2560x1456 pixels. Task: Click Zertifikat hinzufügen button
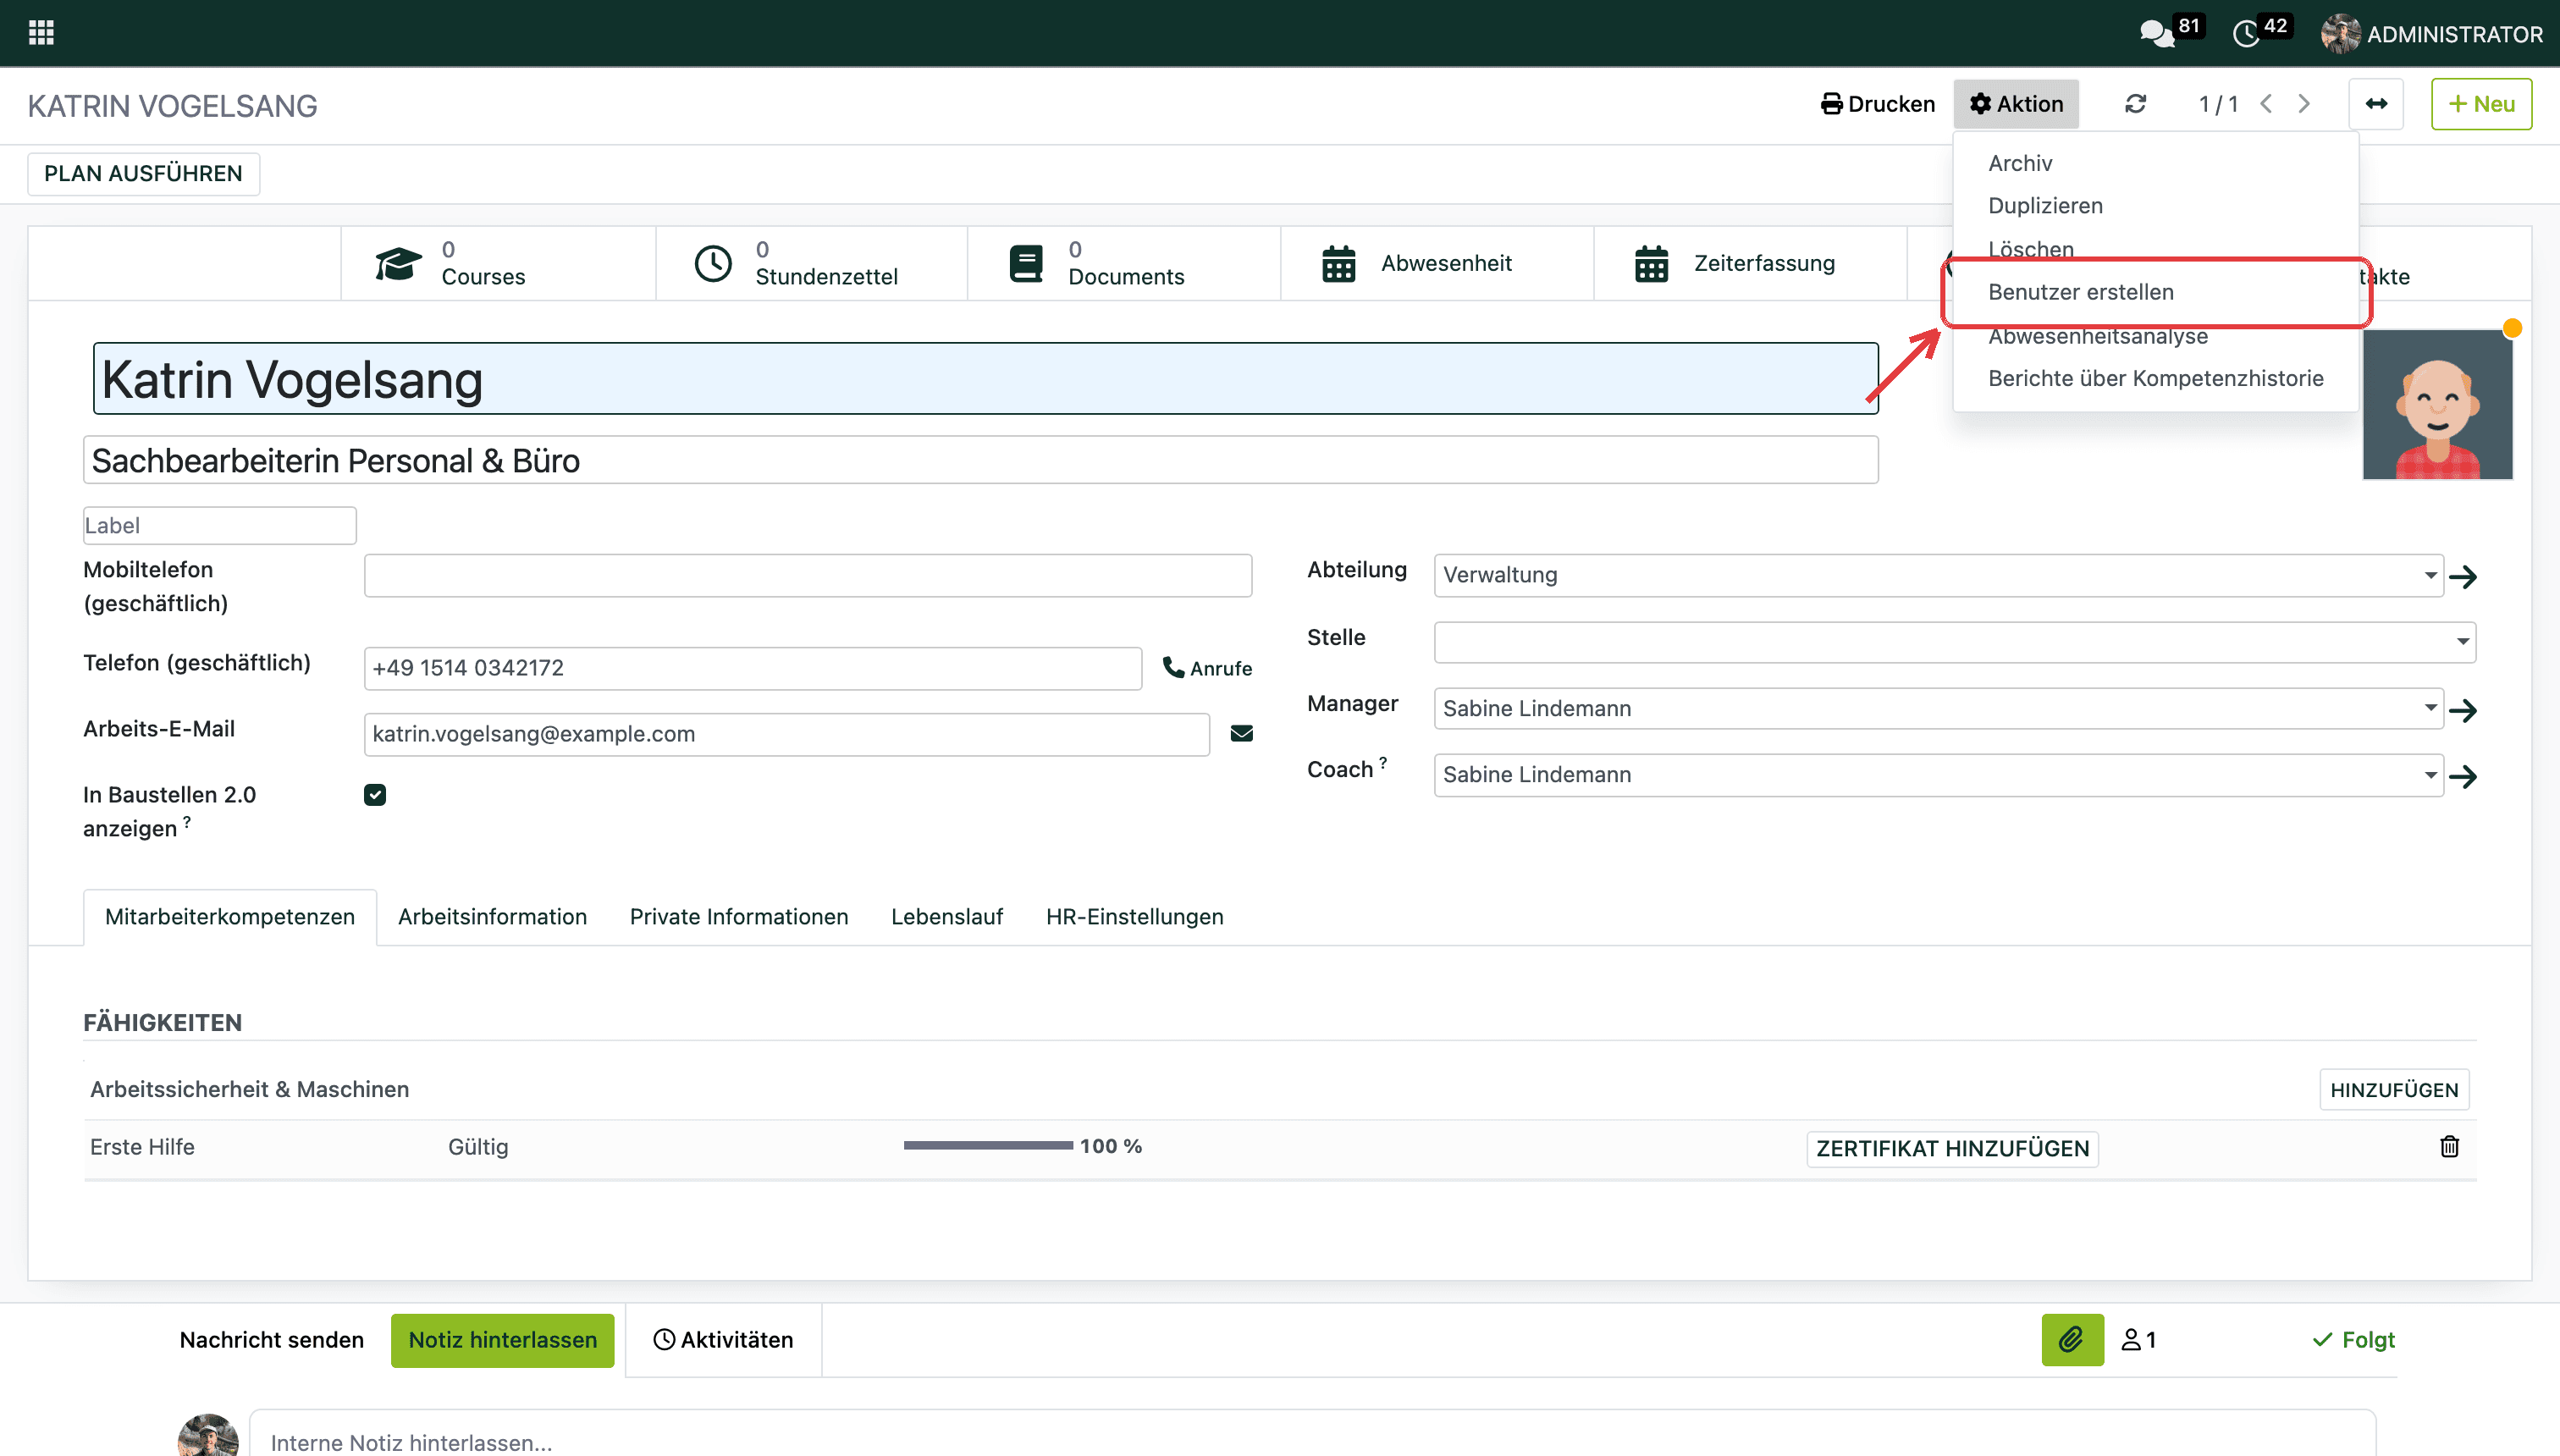click(x=1952, y=1148)
